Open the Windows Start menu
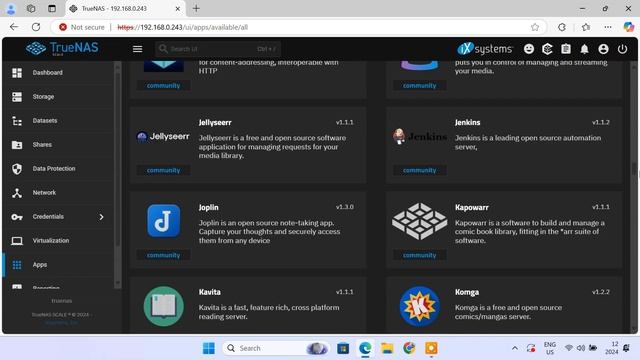This screenshot has height=360, width=640. tap(209, 348)
